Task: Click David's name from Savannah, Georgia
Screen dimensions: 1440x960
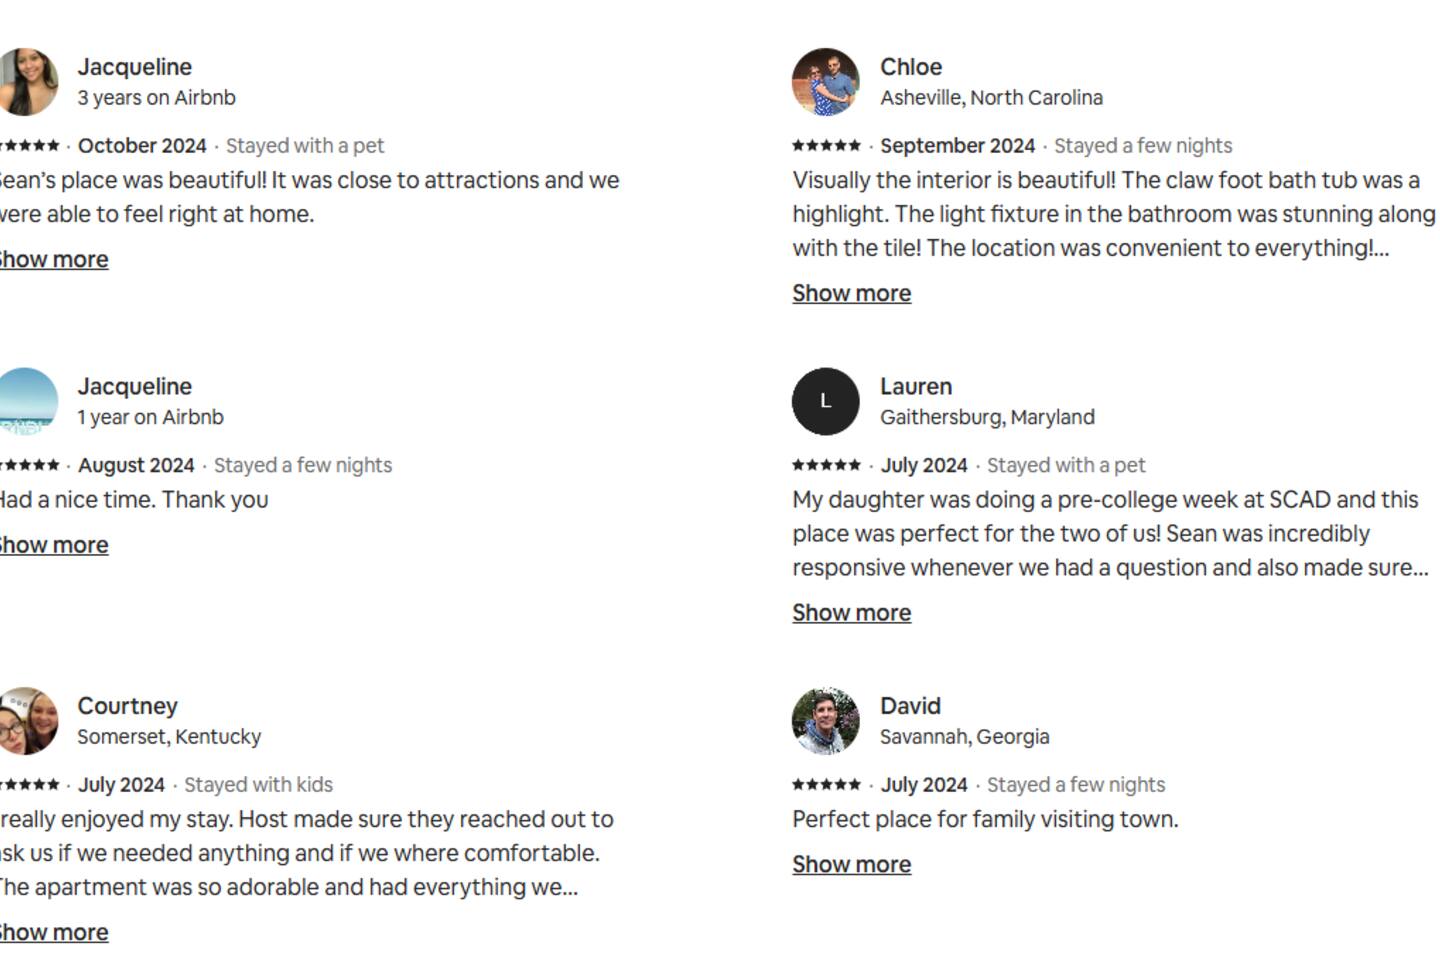Action: (x=910, y=706)
